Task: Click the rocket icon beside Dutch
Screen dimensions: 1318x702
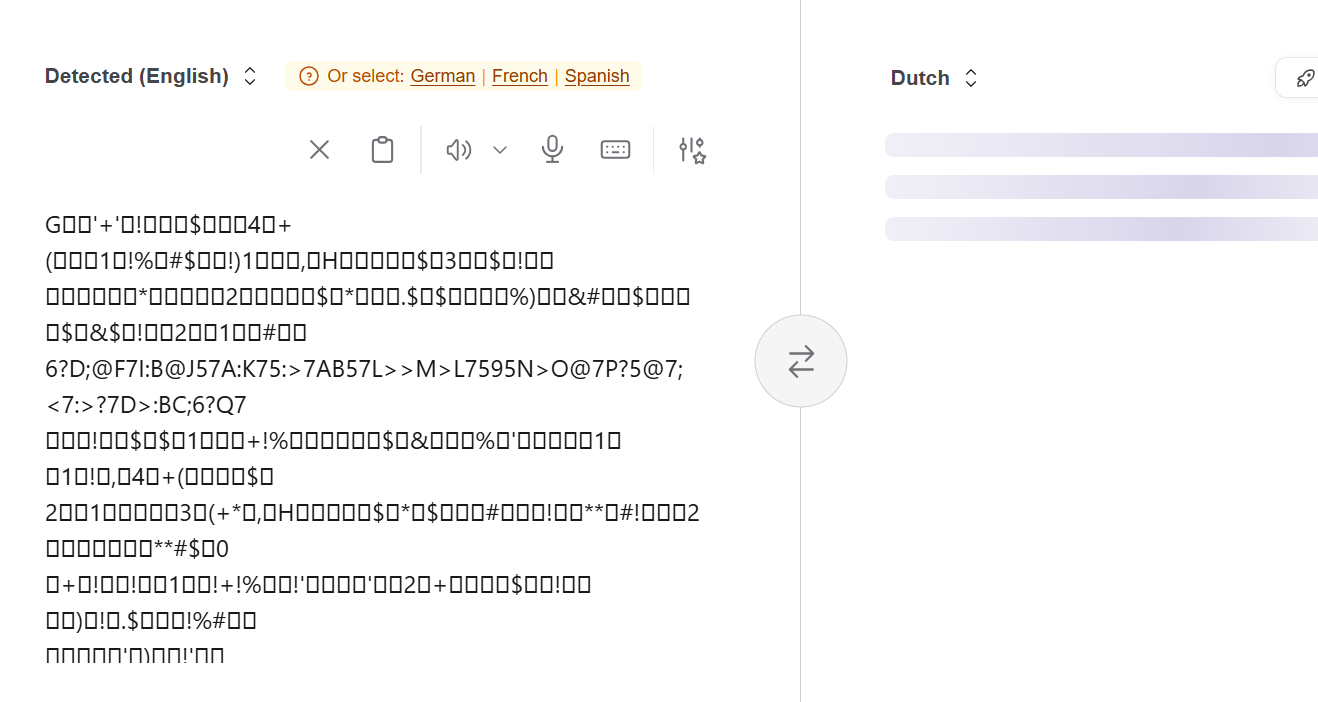Action: click(x=1305, y=78)
